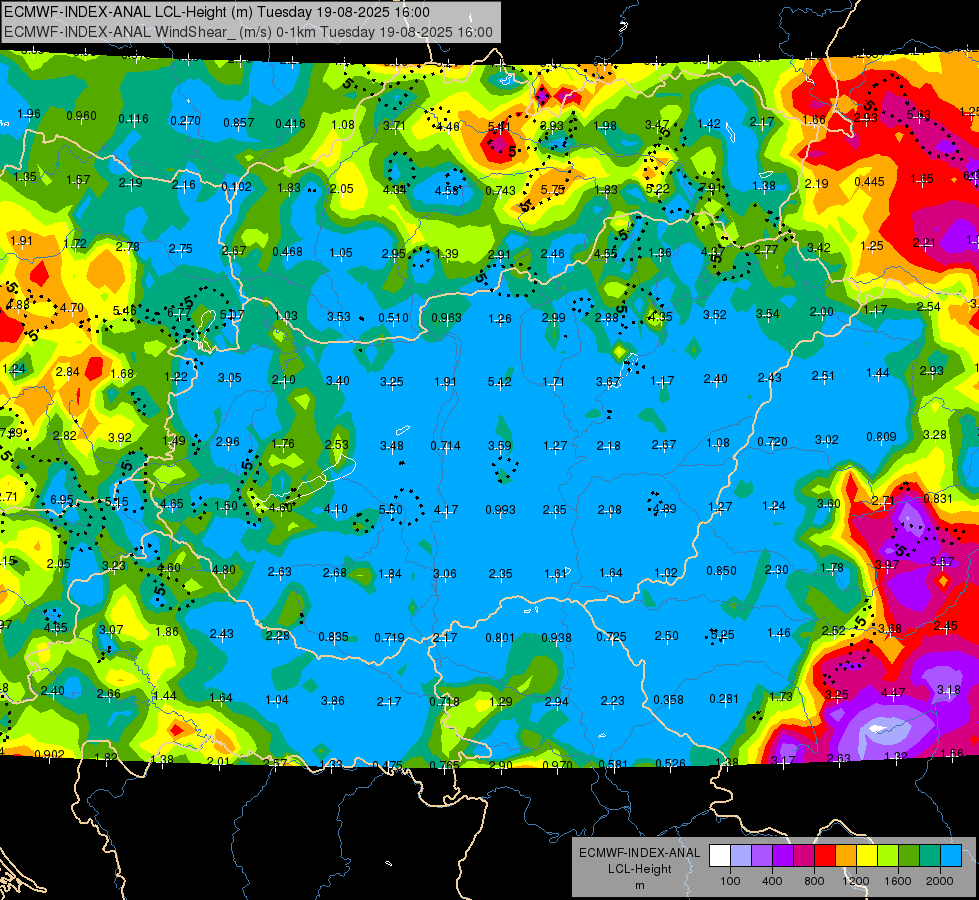Click the wind shear value 0.831
The height and width of the screenshot is (900, 979).
tap(937, 498)
